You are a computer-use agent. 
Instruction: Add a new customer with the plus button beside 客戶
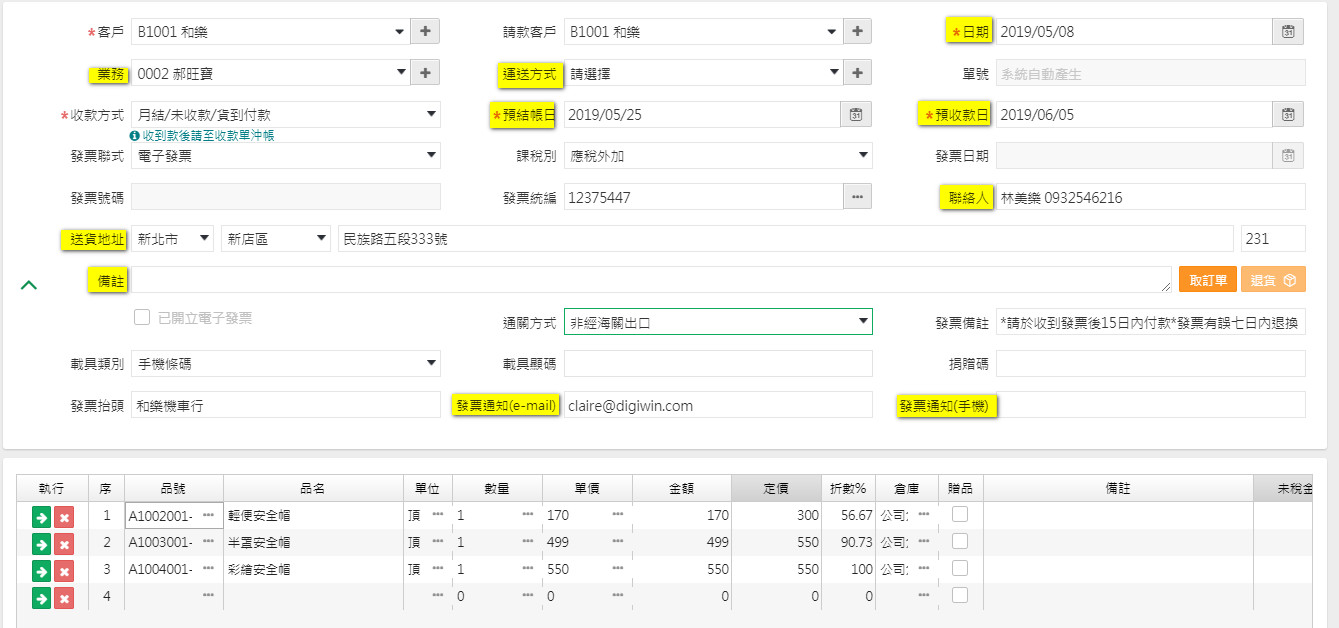(x=425, y=31)
